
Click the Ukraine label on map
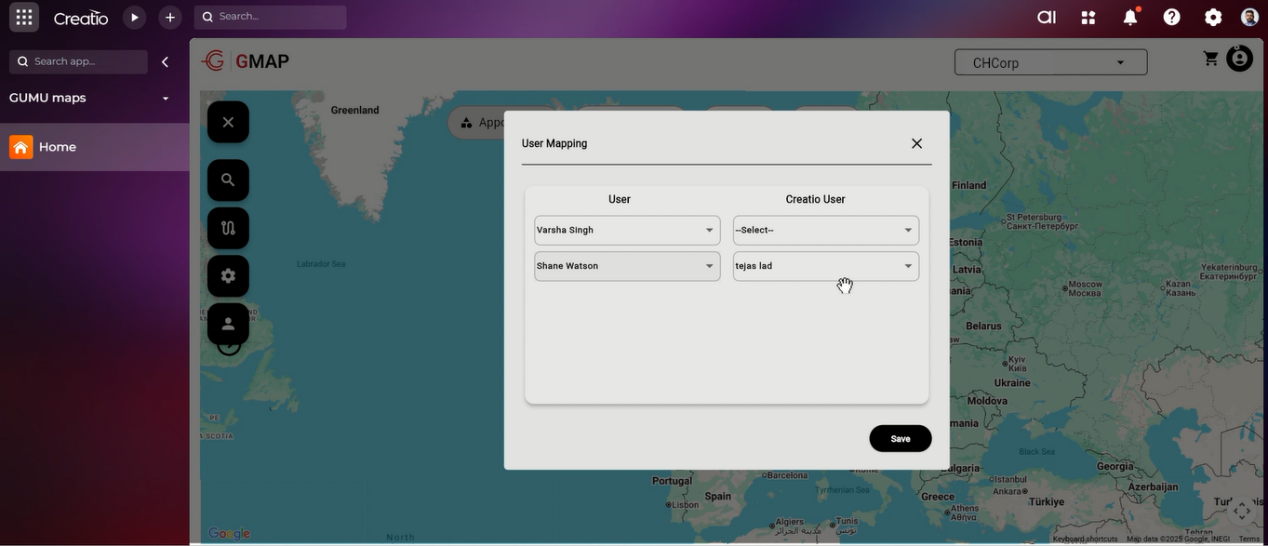pos(1012,383)
